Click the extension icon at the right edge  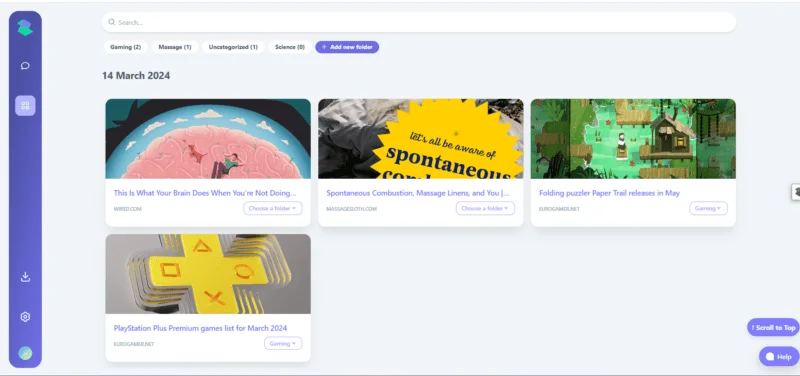coord(796,192)
